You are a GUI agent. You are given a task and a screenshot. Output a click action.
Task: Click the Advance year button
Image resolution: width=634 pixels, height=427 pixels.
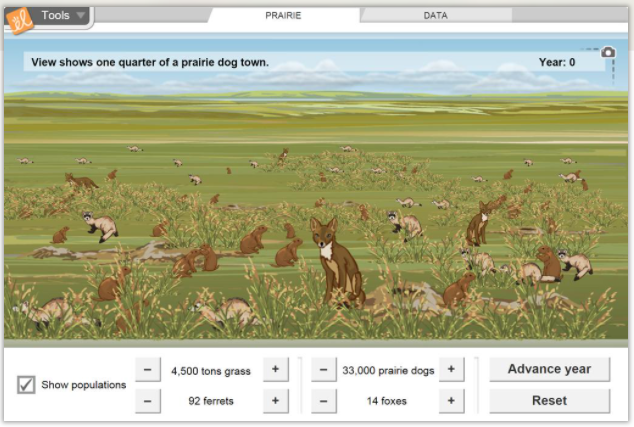pyautogui.click(x=549, y=369)
